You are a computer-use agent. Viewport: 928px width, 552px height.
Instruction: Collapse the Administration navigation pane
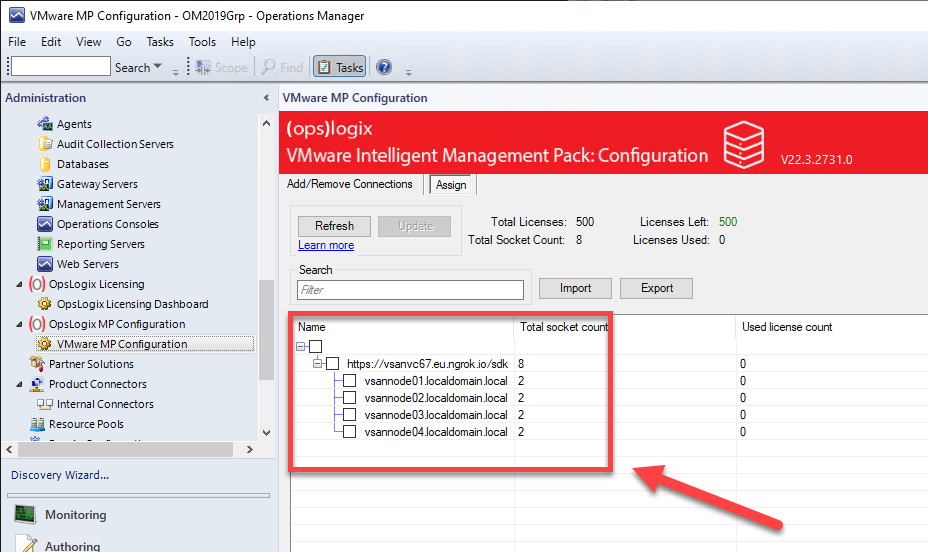pos(266,98)
